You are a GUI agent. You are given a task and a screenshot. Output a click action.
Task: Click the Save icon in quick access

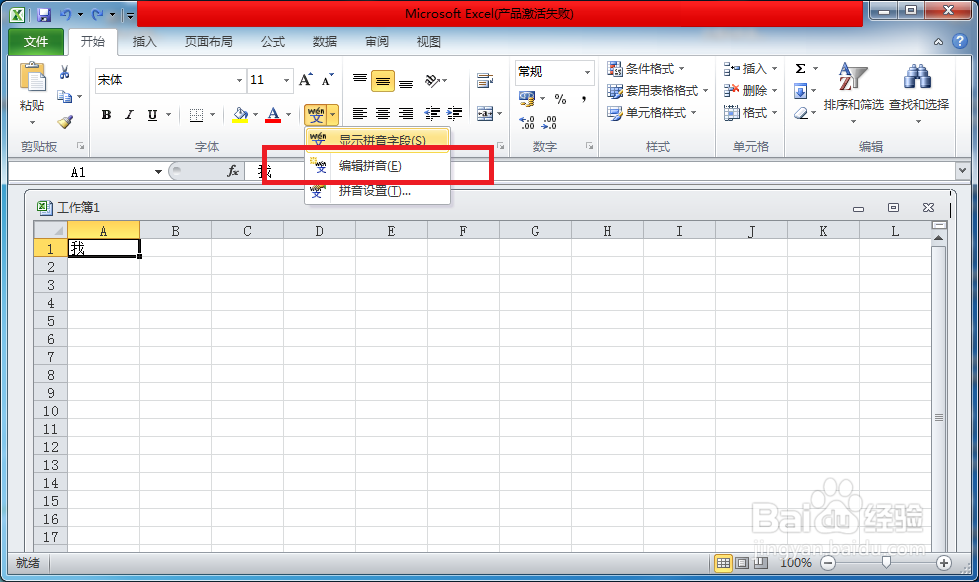(x=44, y=14)
